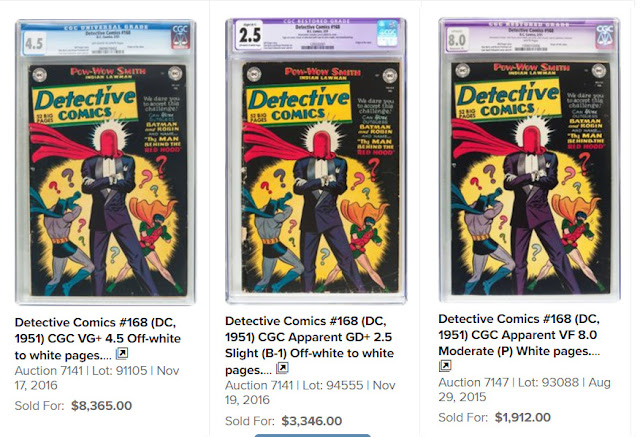Image resolution: width=640 pixels, height=437 pixels.
Task: Click Auction 7141 Lot 94555 details text
Action: pyautogui.click(x=310, y=392)
